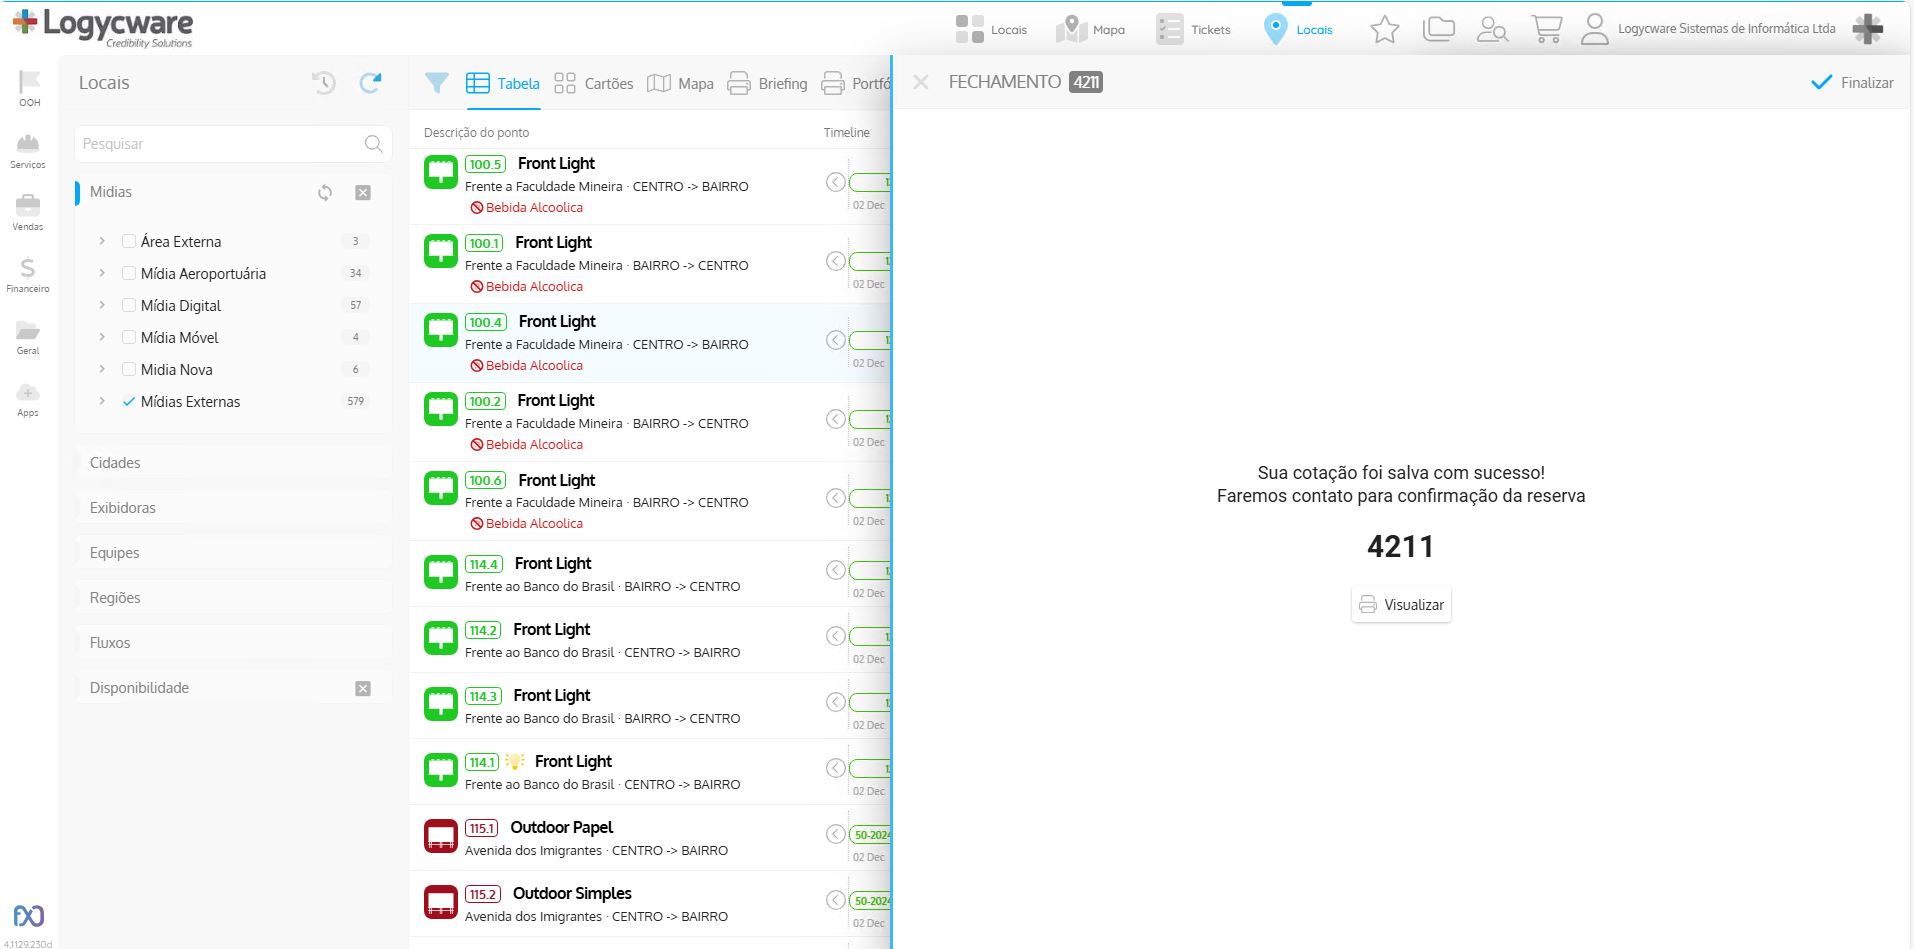This screenshot has height=949, width=1914.
Task: Click the filter funnel icon
Action: pyautogui.click(x=437, y=83)
